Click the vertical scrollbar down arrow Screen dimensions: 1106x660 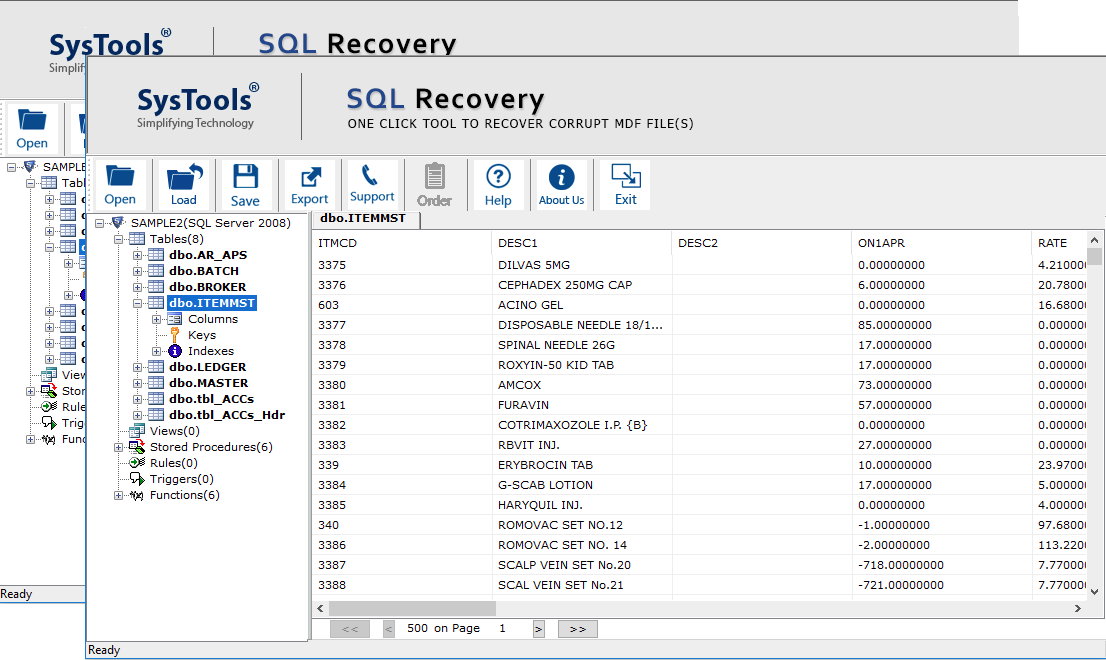click(x=1094, y=592)
